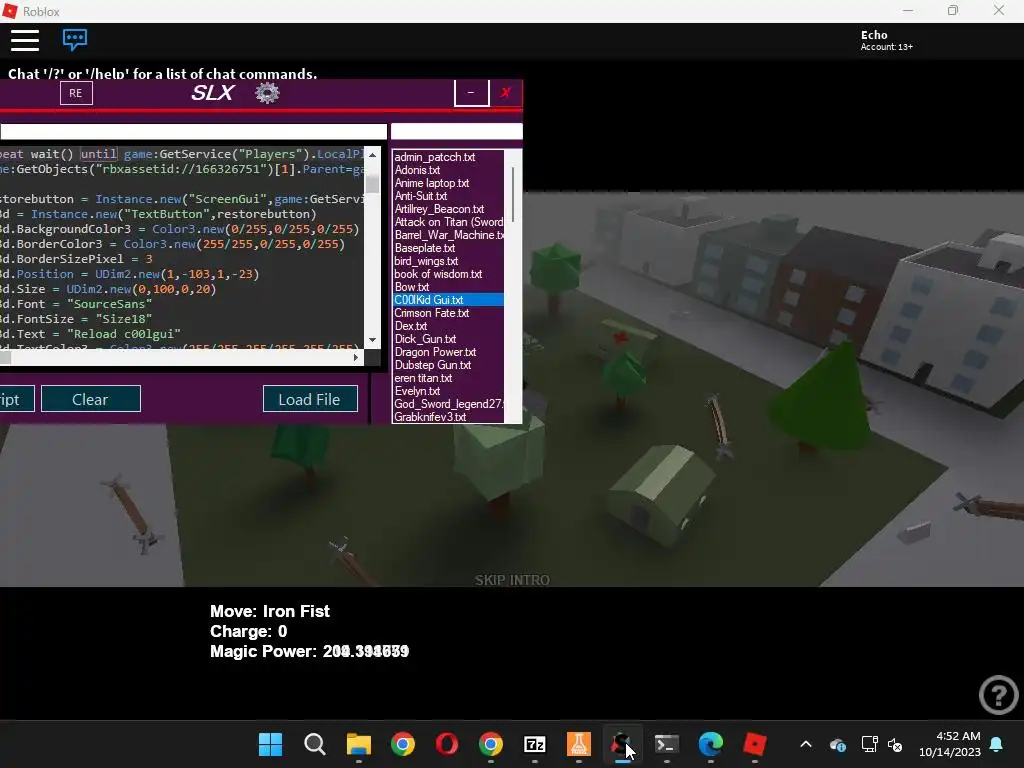The height and width of the screenshot is (768, 1024).
Task: Click the RE button in SLX
Action: coord(76,93)
